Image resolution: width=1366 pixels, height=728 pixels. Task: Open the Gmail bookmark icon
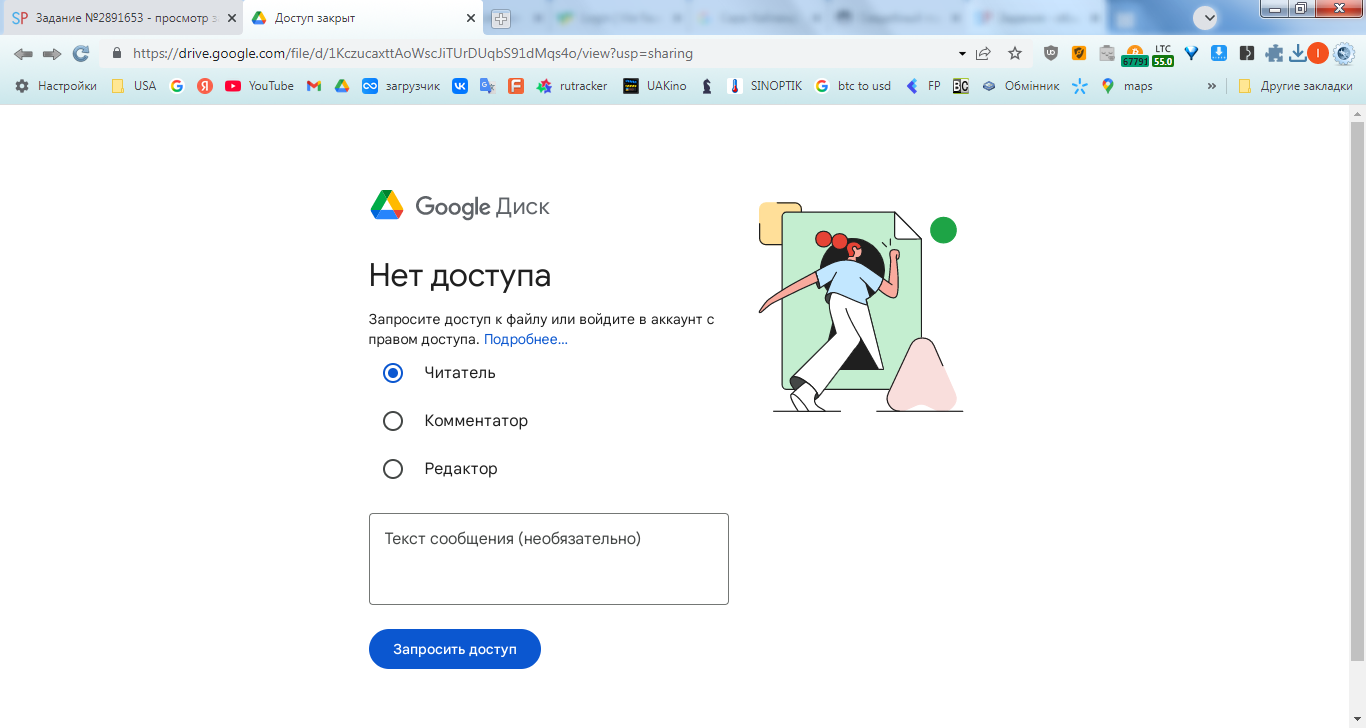coord(314,86)
